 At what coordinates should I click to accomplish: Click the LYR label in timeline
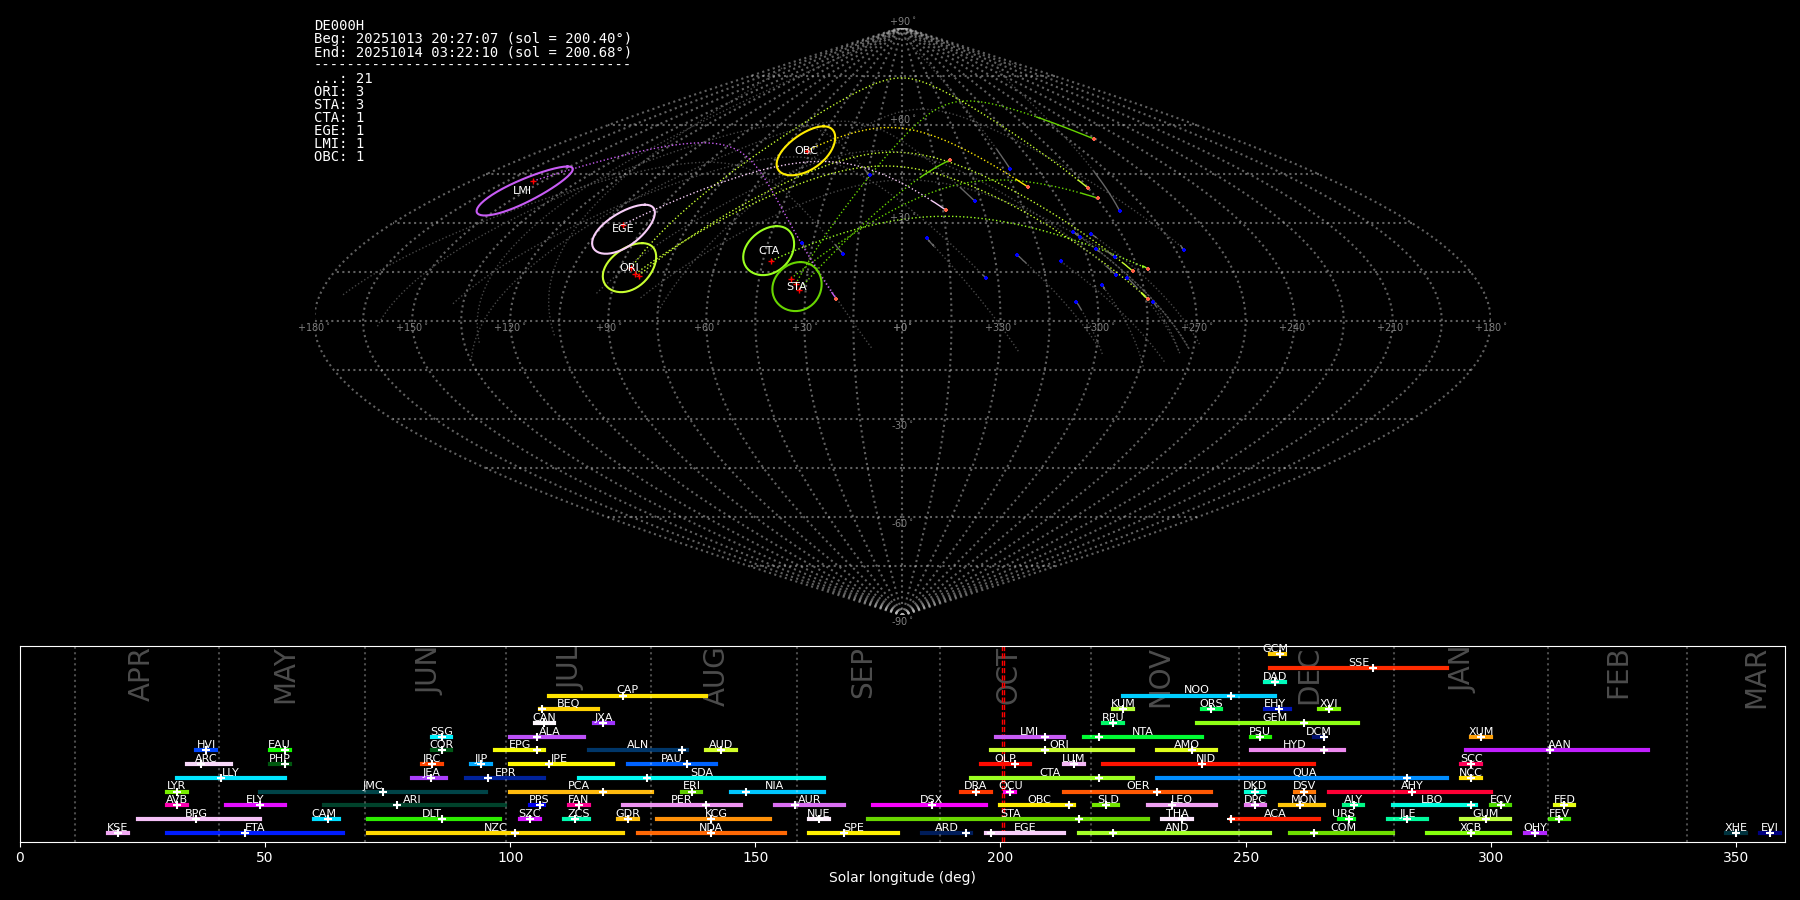tap(176, 786)
